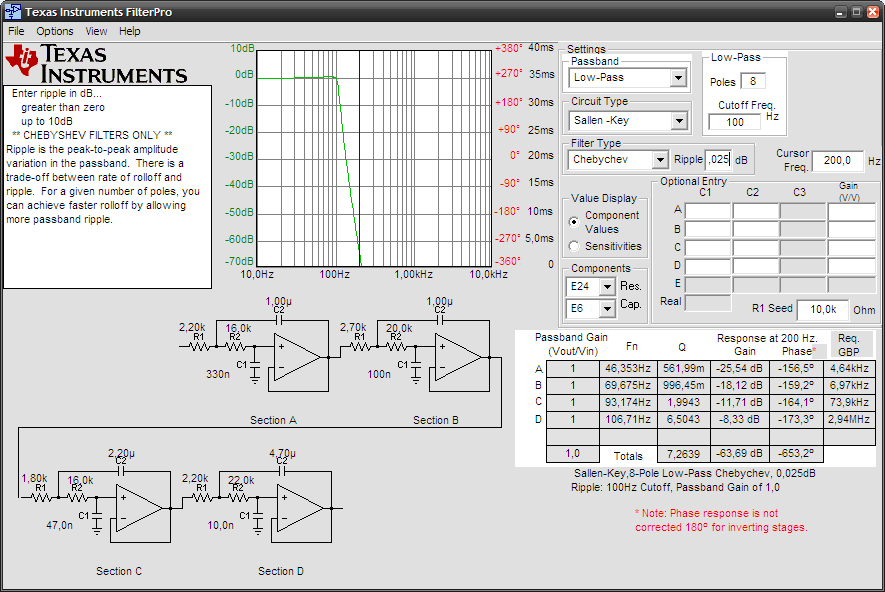The image size is (885, 592).
Task: Click Optional Entry row C C2 field
Action: 756,247
